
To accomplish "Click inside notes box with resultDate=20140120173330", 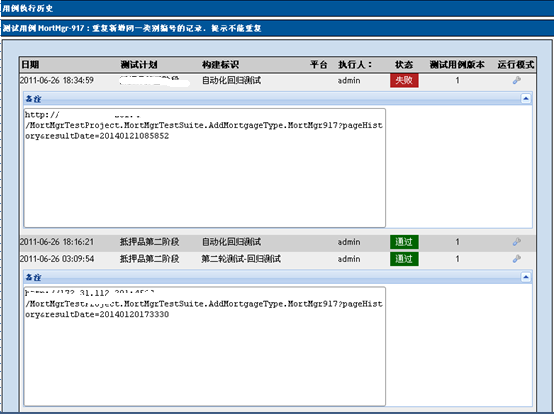I will click(205, 347).
